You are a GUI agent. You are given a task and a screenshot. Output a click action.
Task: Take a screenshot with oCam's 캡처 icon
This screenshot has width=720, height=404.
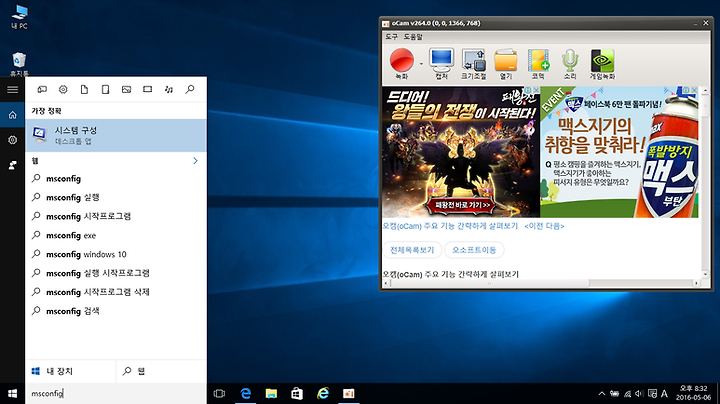click(441, 64)
